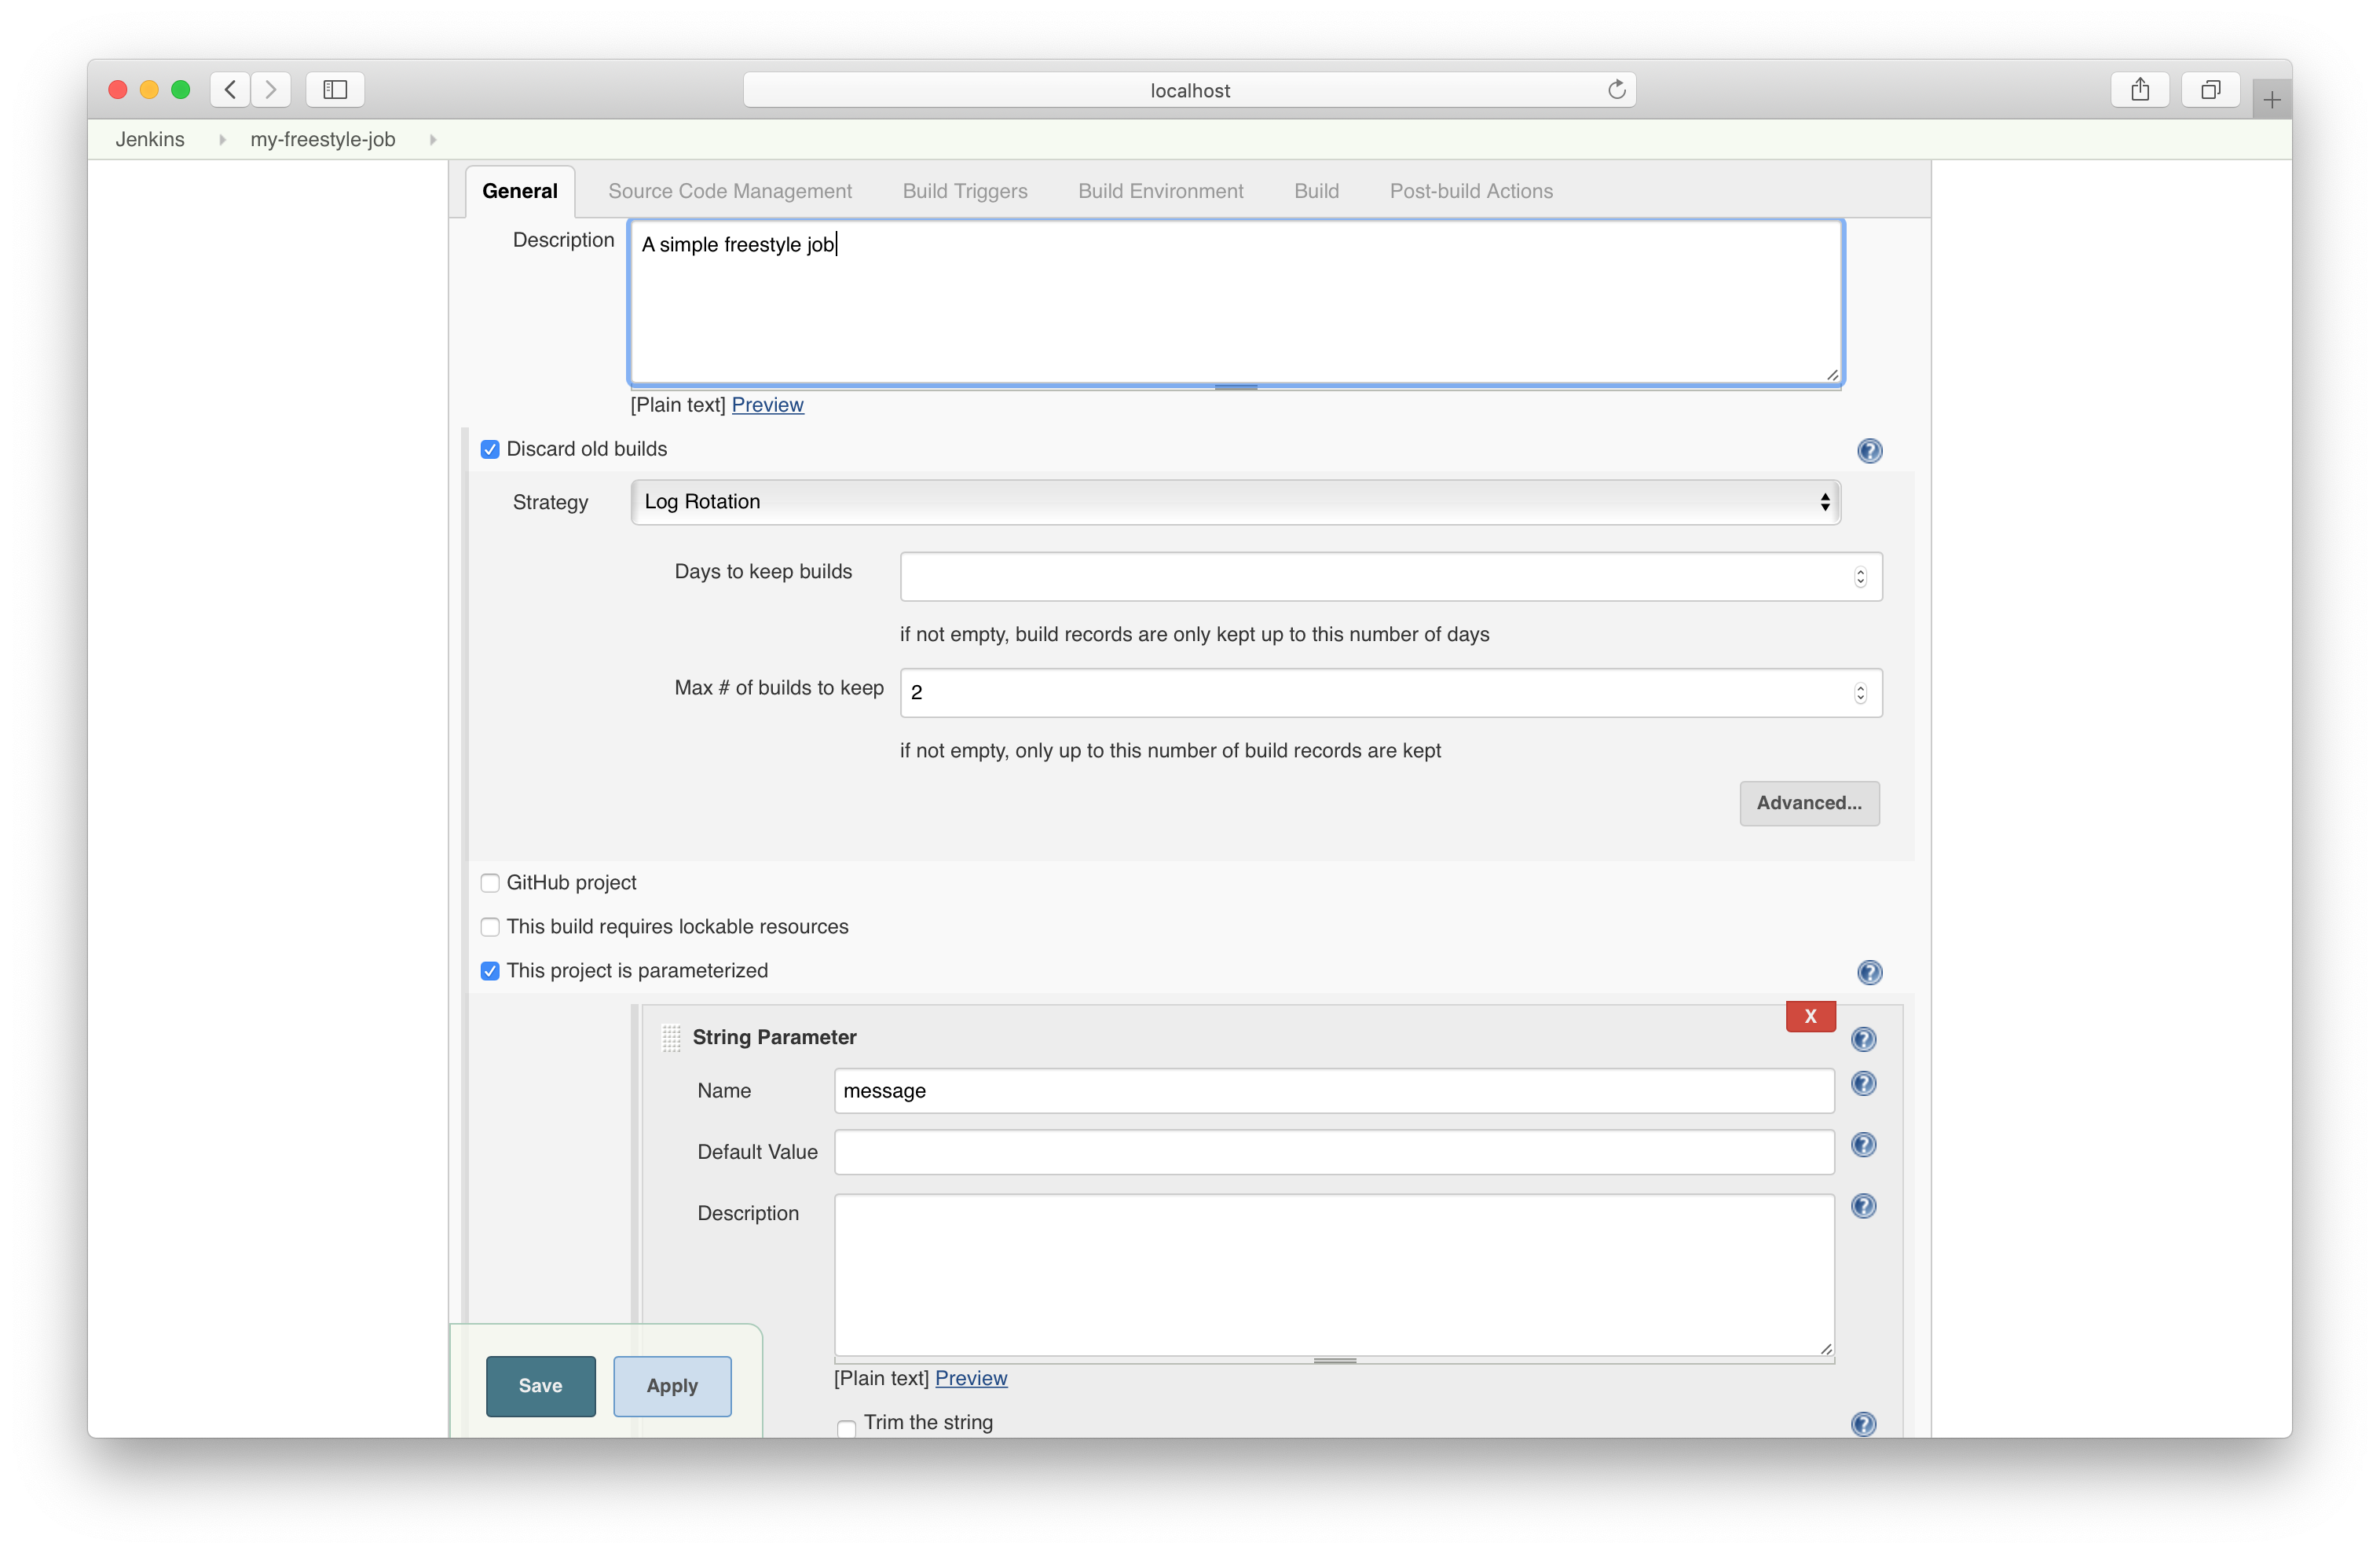Viewport: 2380px width, 1554px height.
Task: Open help for Discard old builds
Action: tap(1869, 451)
